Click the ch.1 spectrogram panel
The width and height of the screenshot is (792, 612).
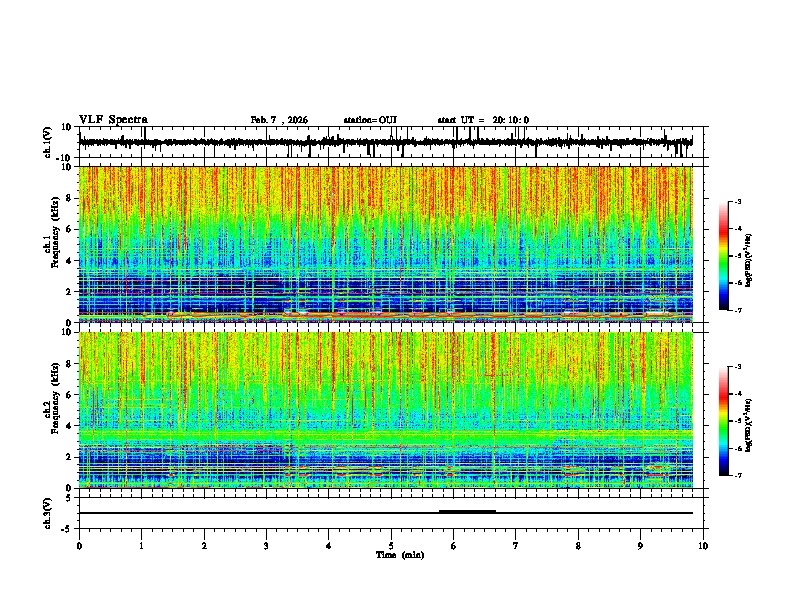click(386, 244)
